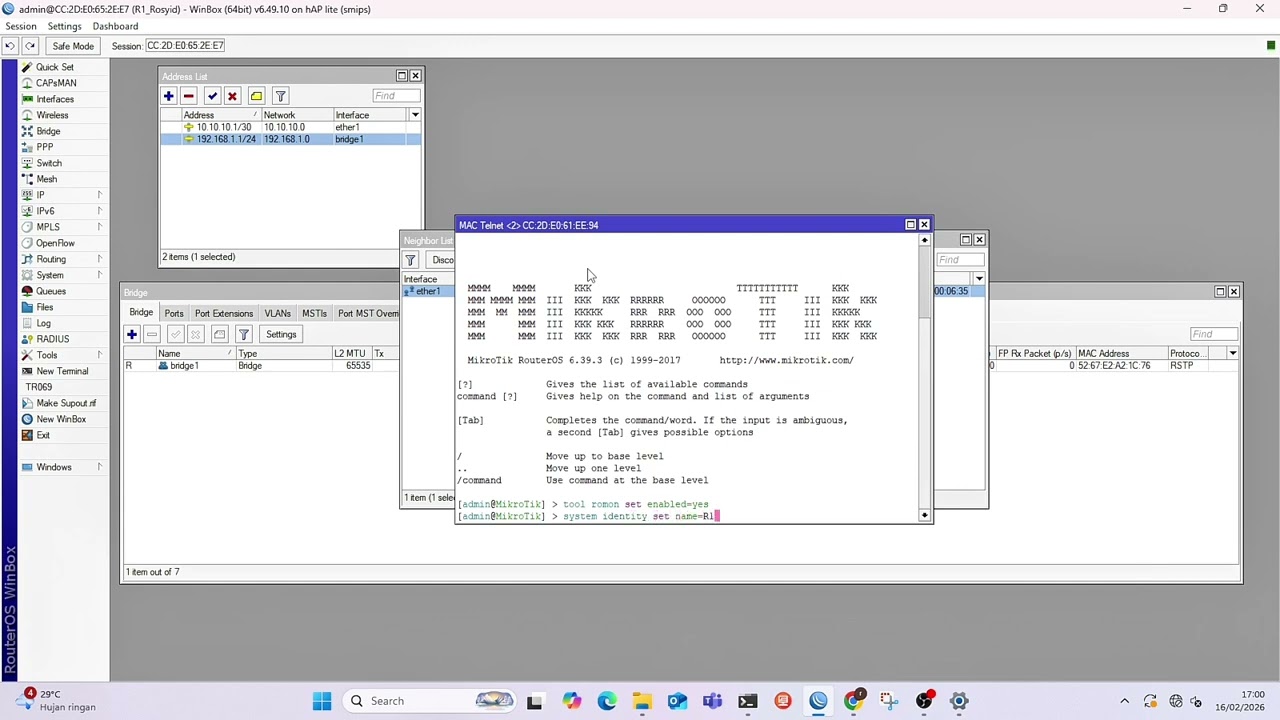
Task: Open the column dropdown in the Bridge window
Action: [x=1233, y=353]
